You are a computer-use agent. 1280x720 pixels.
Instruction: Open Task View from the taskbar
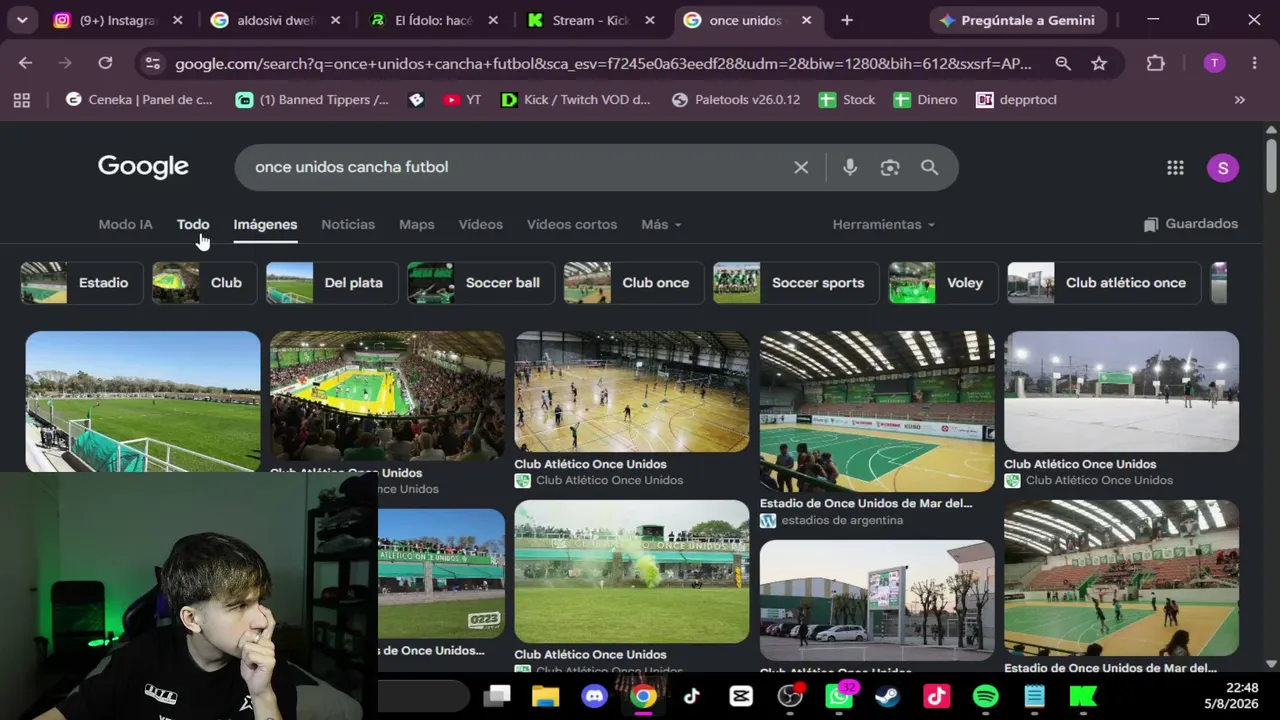point(497,695)
